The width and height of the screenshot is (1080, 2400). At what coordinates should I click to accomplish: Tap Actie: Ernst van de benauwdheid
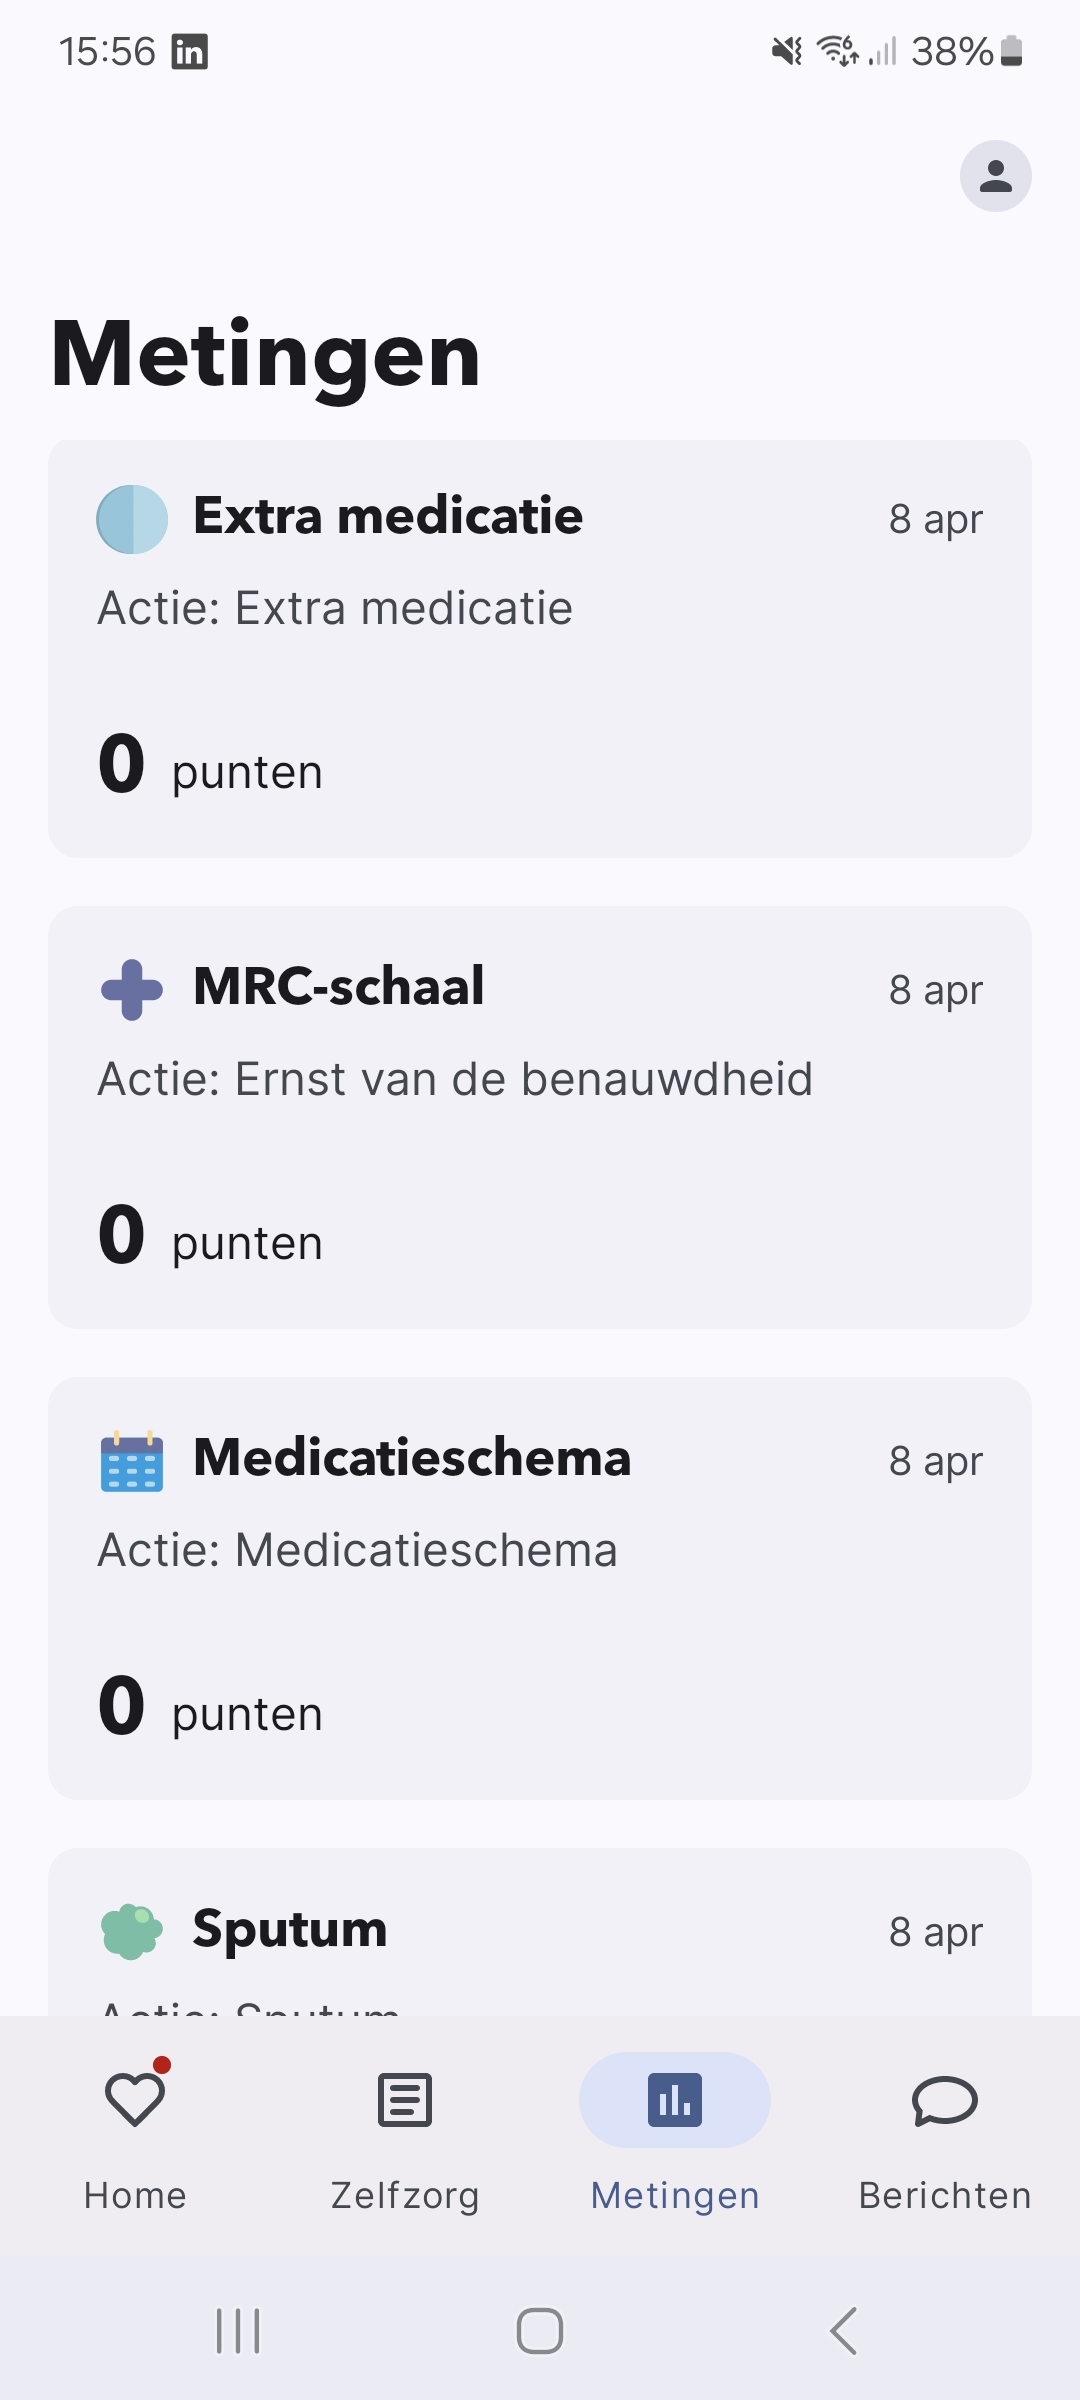[455, 1080]
